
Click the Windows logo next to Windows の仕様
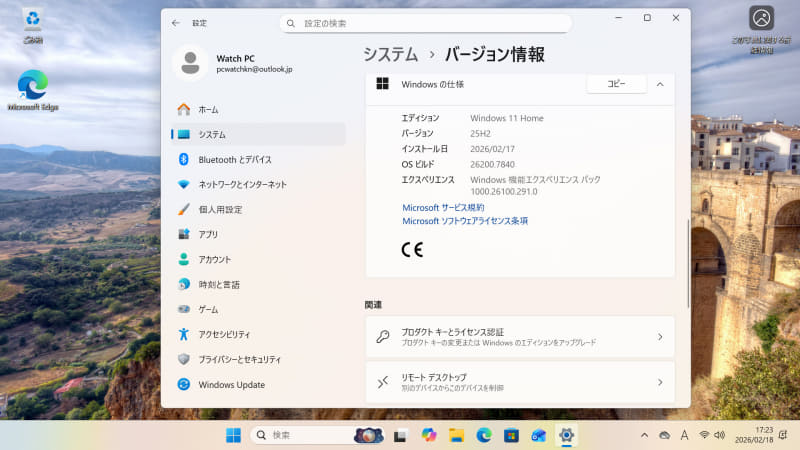pos(383,84)
